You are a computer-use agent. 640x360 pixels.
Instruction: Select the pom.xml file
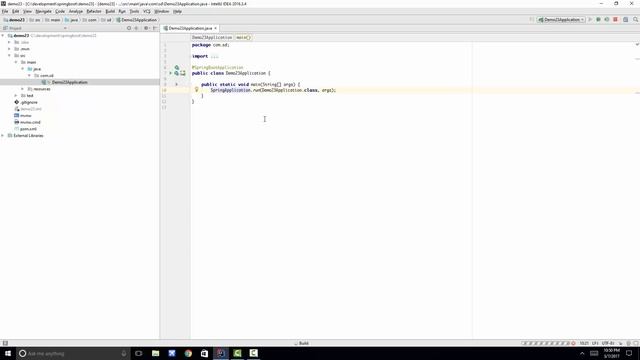pos(25,129)
